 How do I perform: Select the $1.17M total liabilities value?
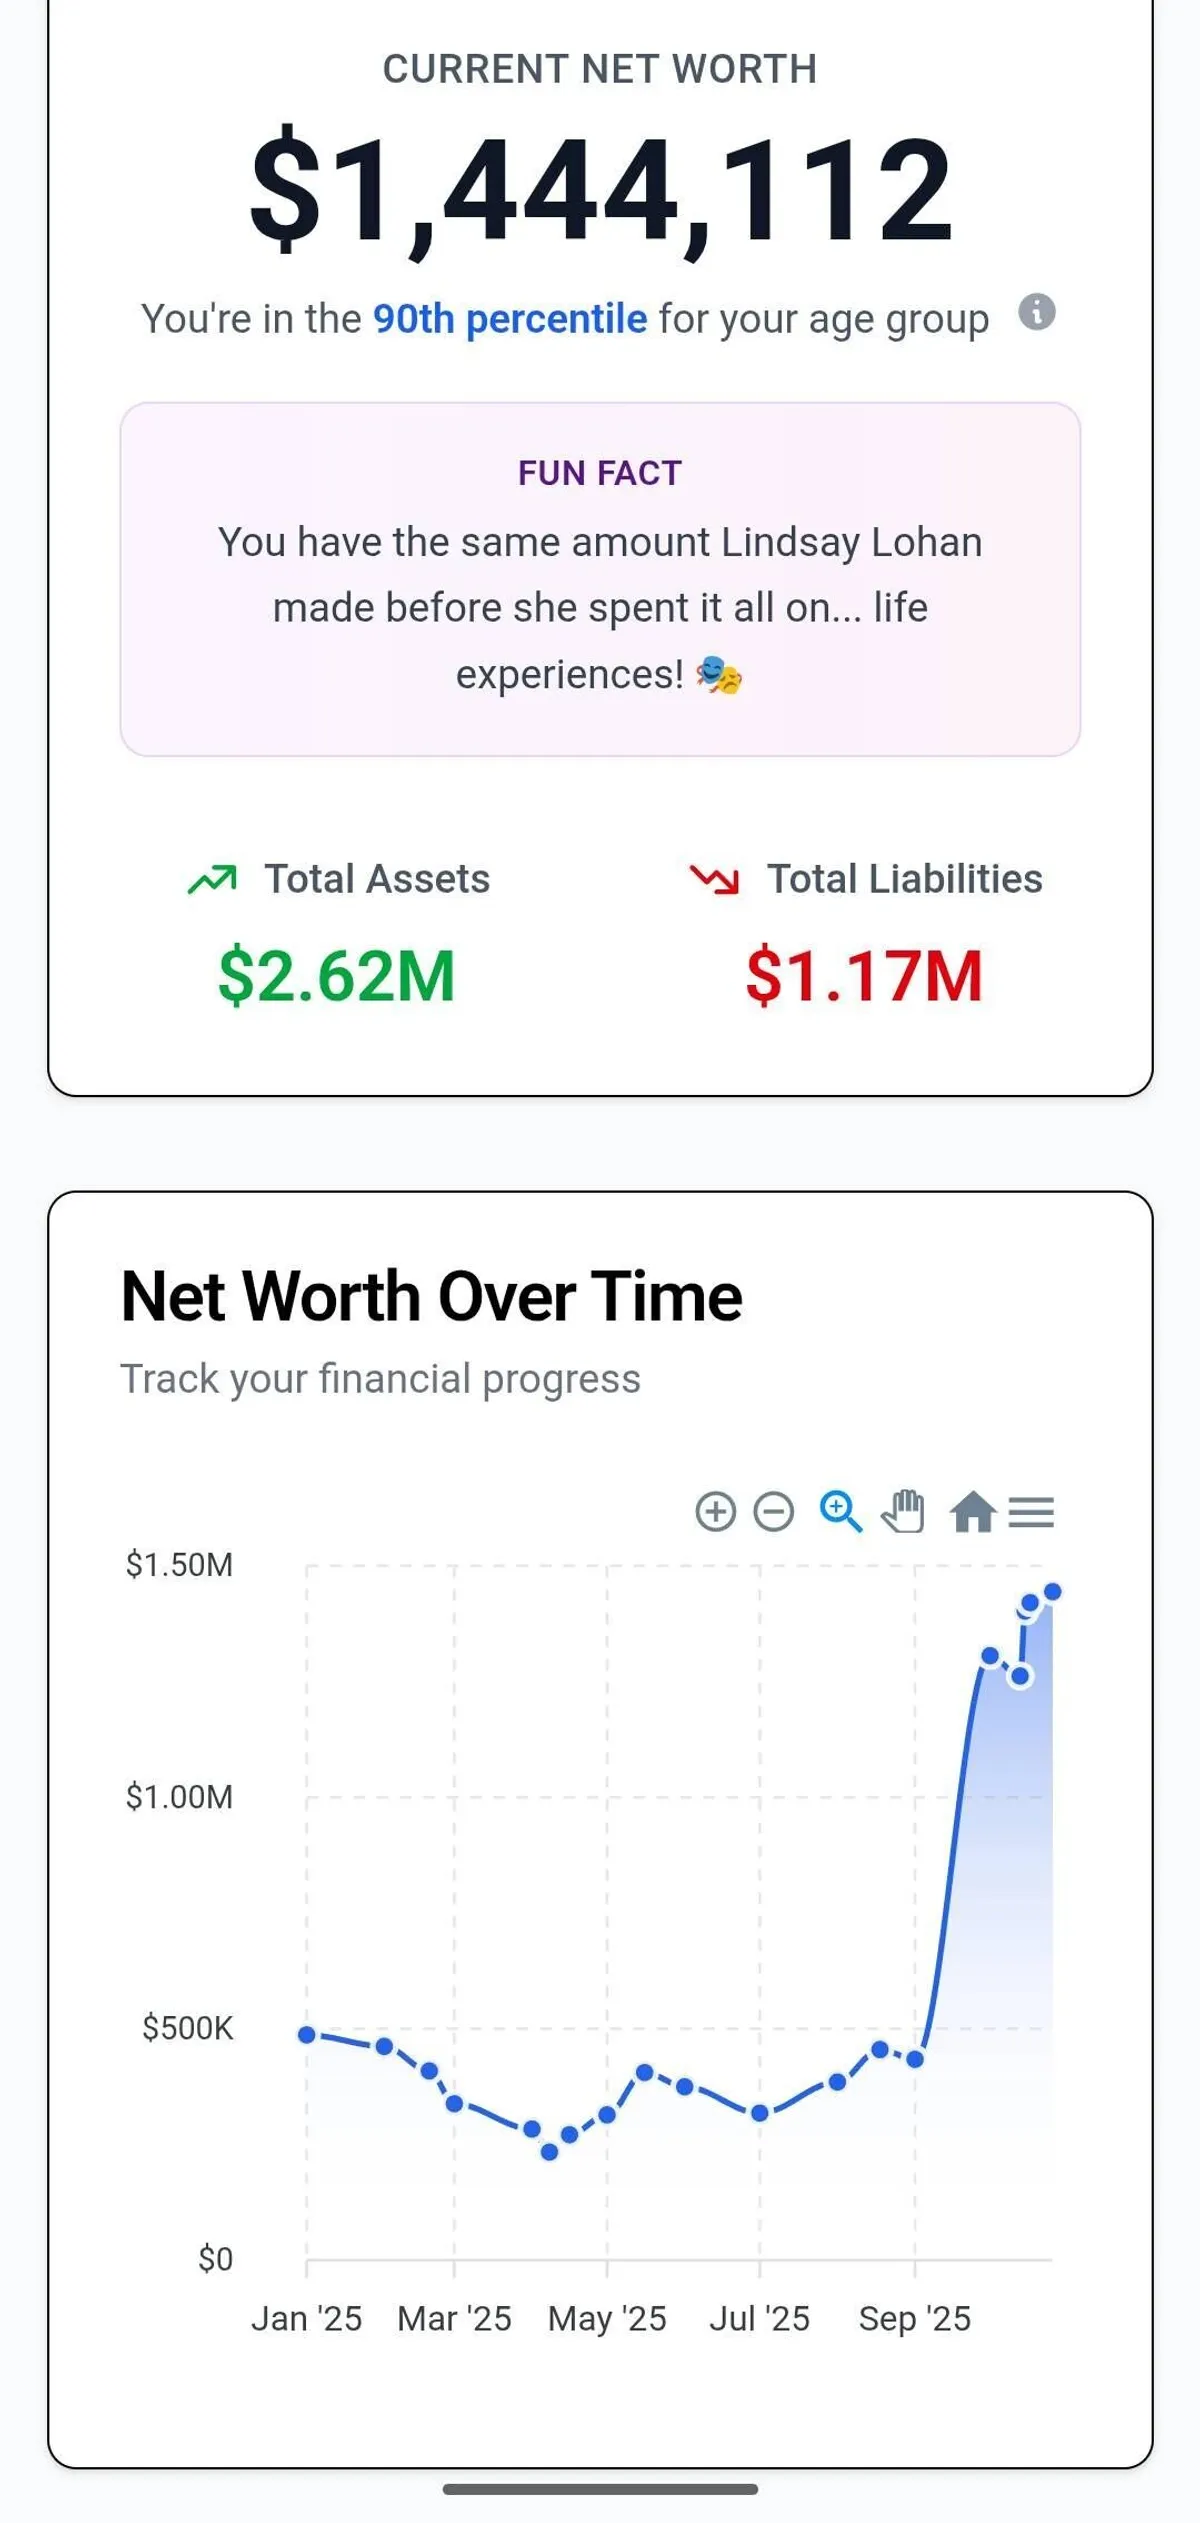(864, 976)
